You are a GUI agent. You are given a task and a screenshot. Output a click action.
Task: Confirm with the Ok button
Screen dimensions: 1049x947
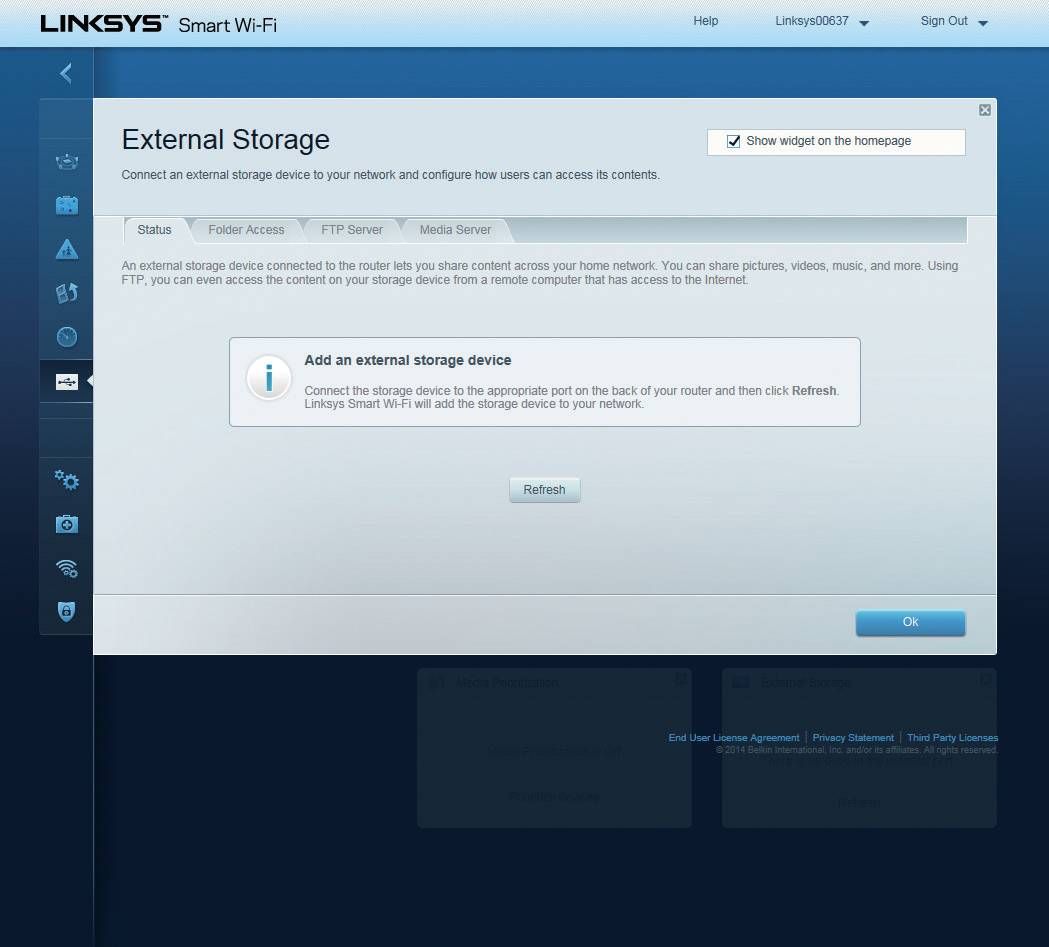(911, 623)
